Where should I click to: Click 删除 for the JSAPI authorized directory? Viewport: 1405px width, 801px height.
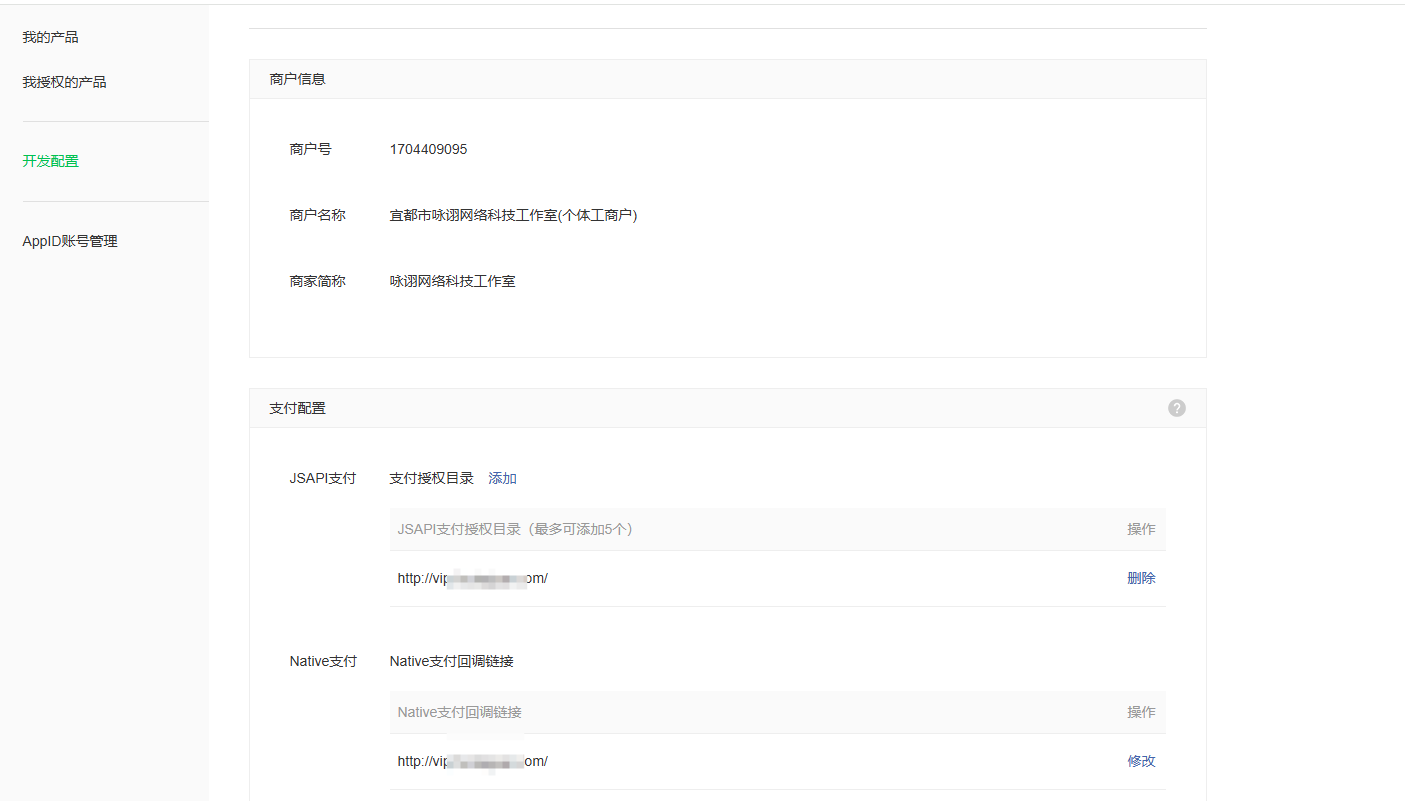(1141, 578)
